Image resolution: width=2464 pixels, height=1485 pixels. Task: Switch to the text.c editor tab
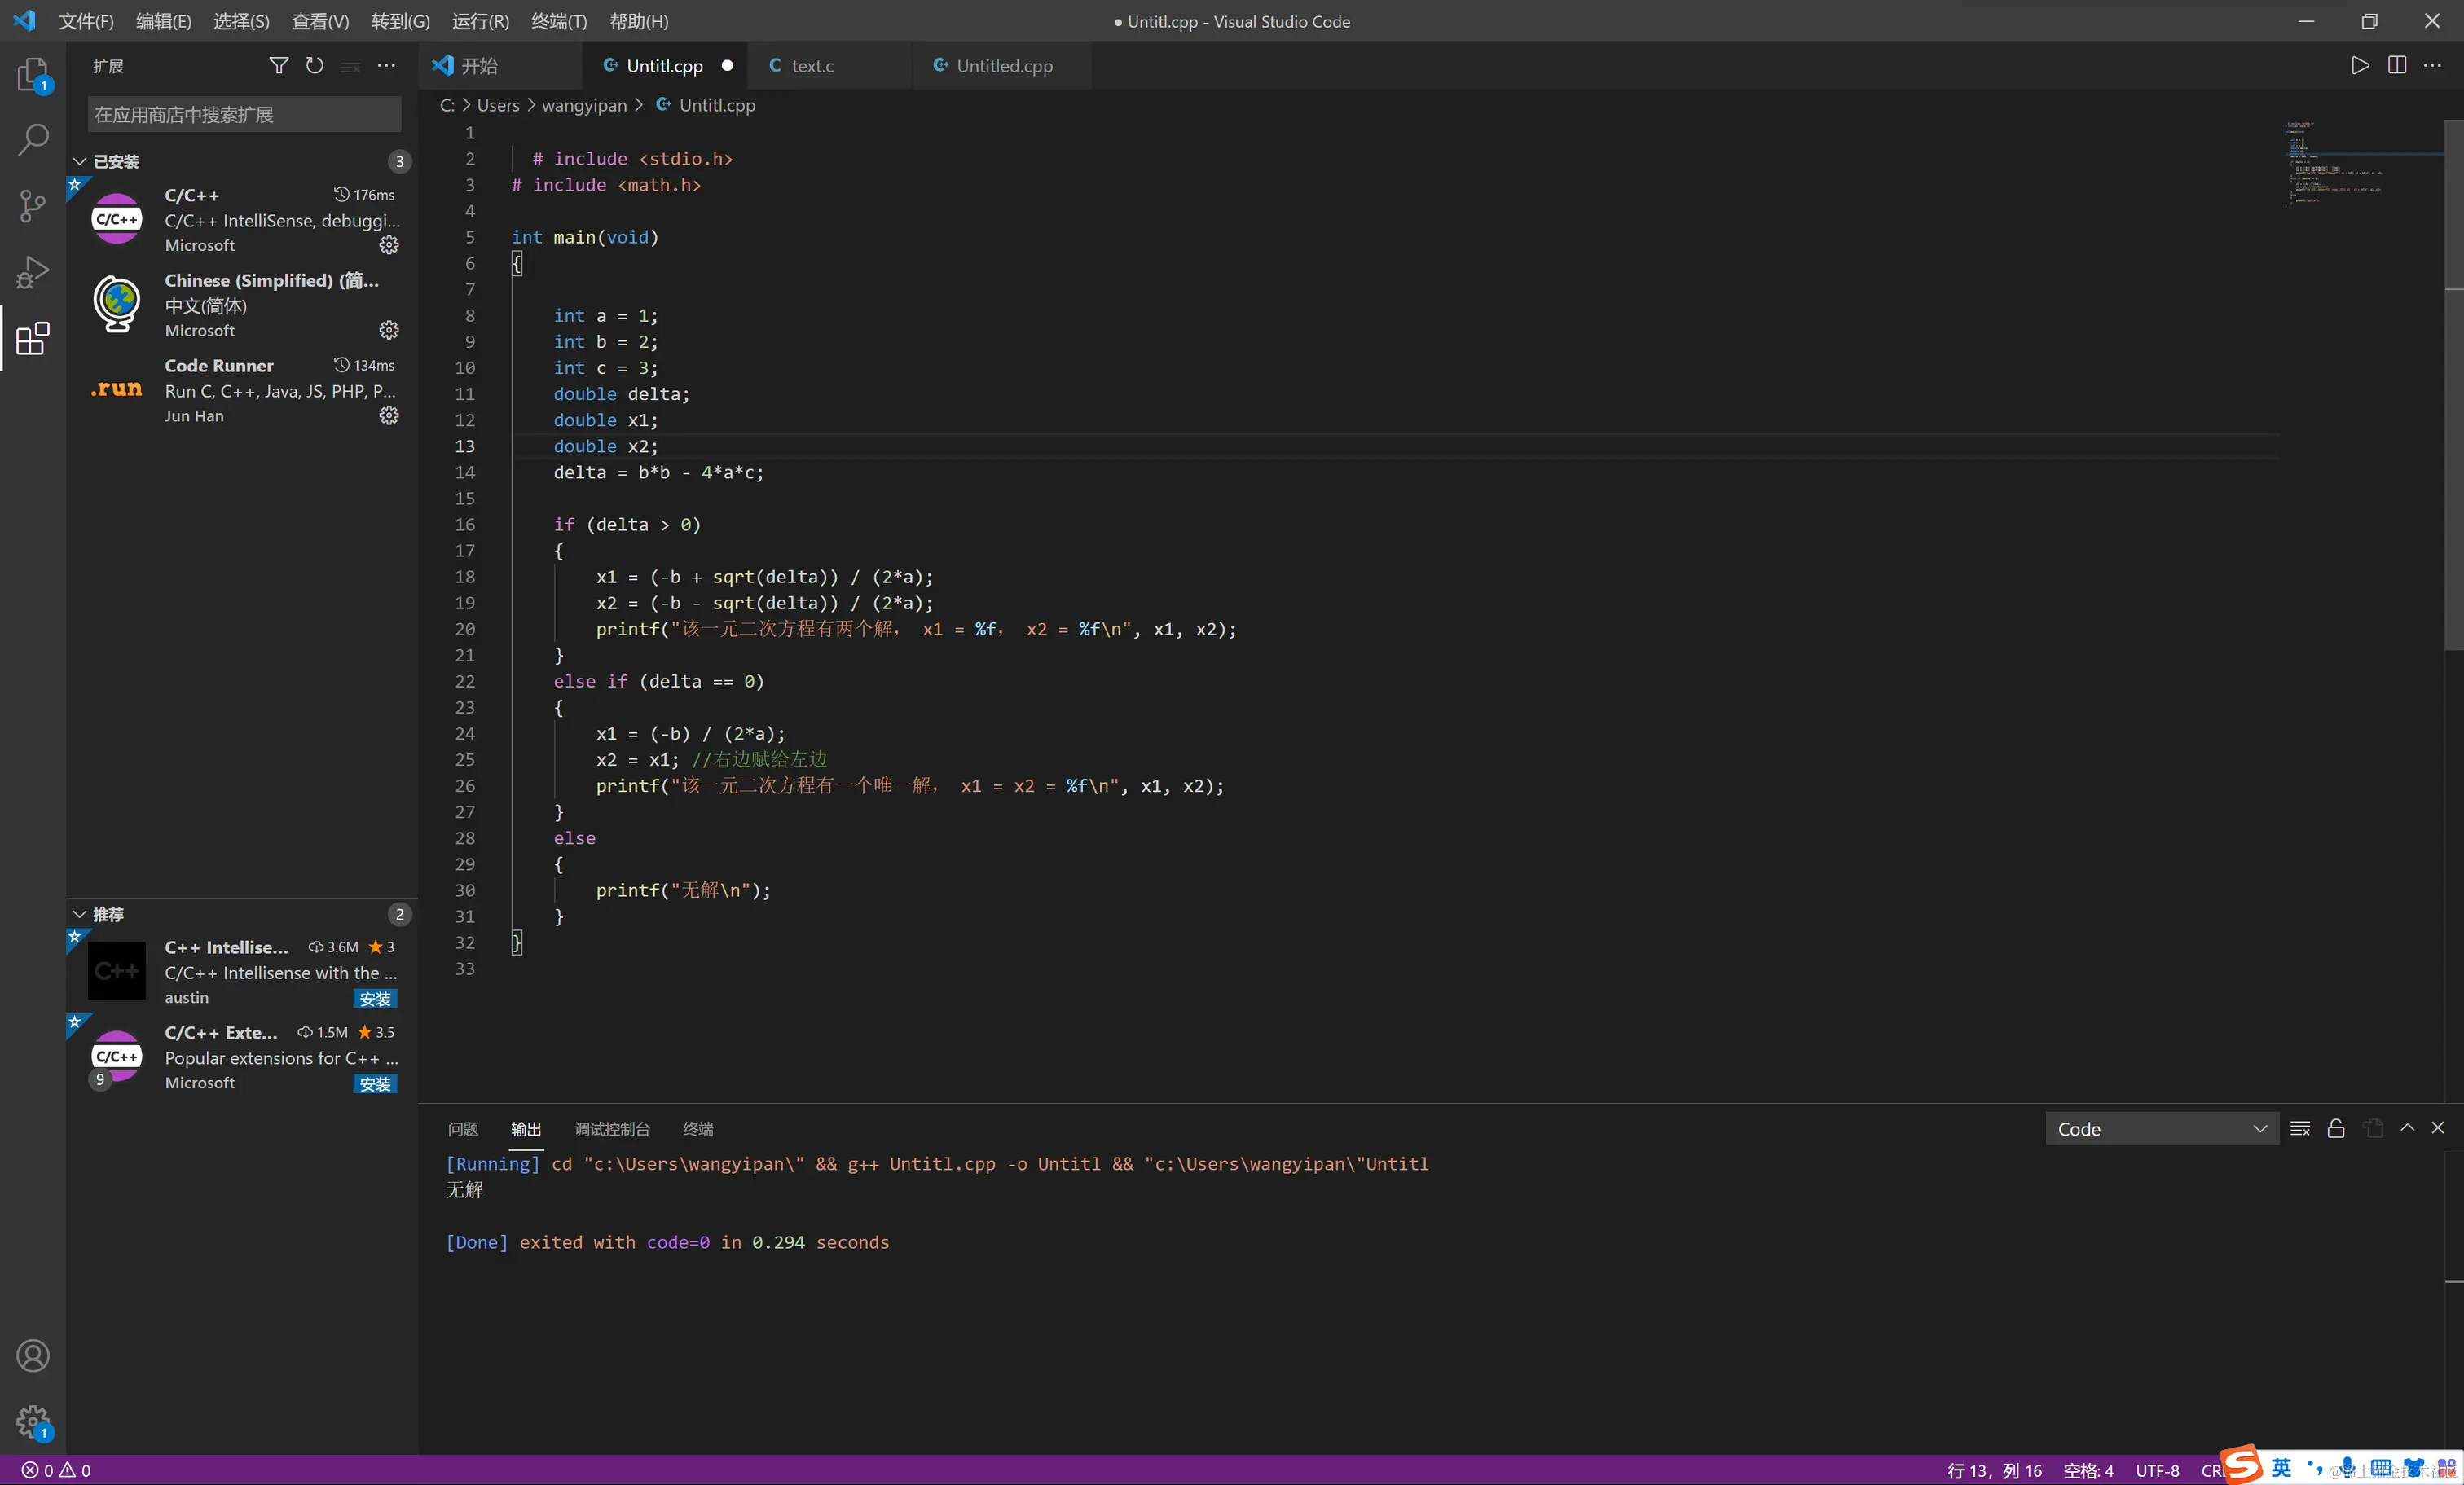(811, 66)
